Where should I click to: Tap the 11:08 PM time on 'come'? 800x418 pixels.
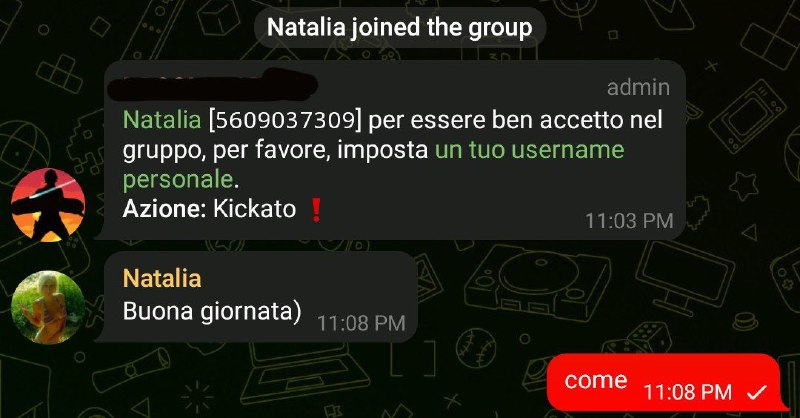tap(688, 392)
